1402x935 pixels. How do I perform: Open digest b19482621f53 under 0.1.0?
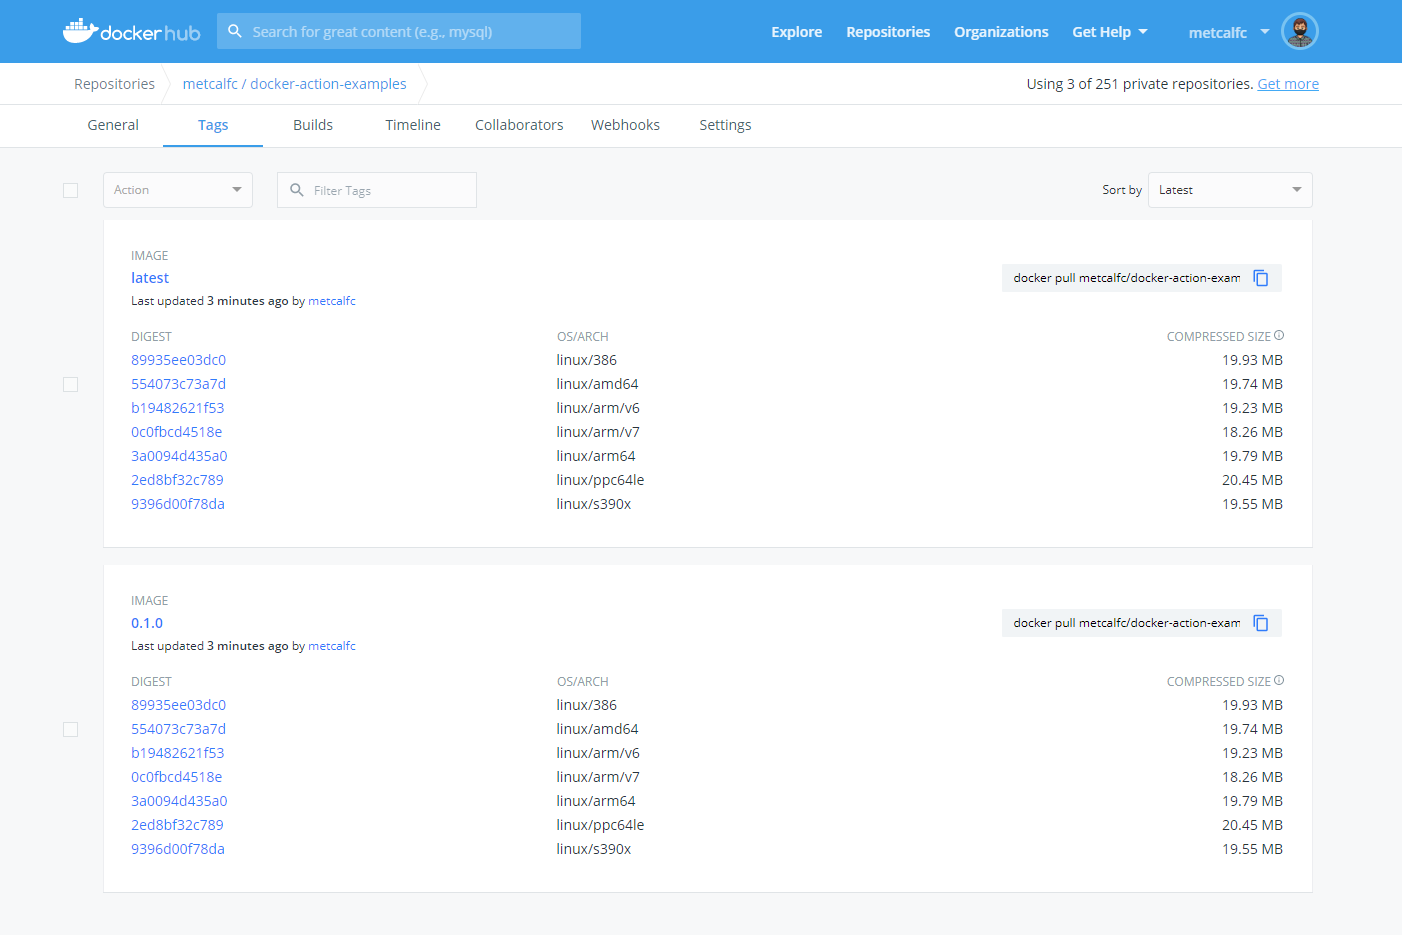click(177, 753)
